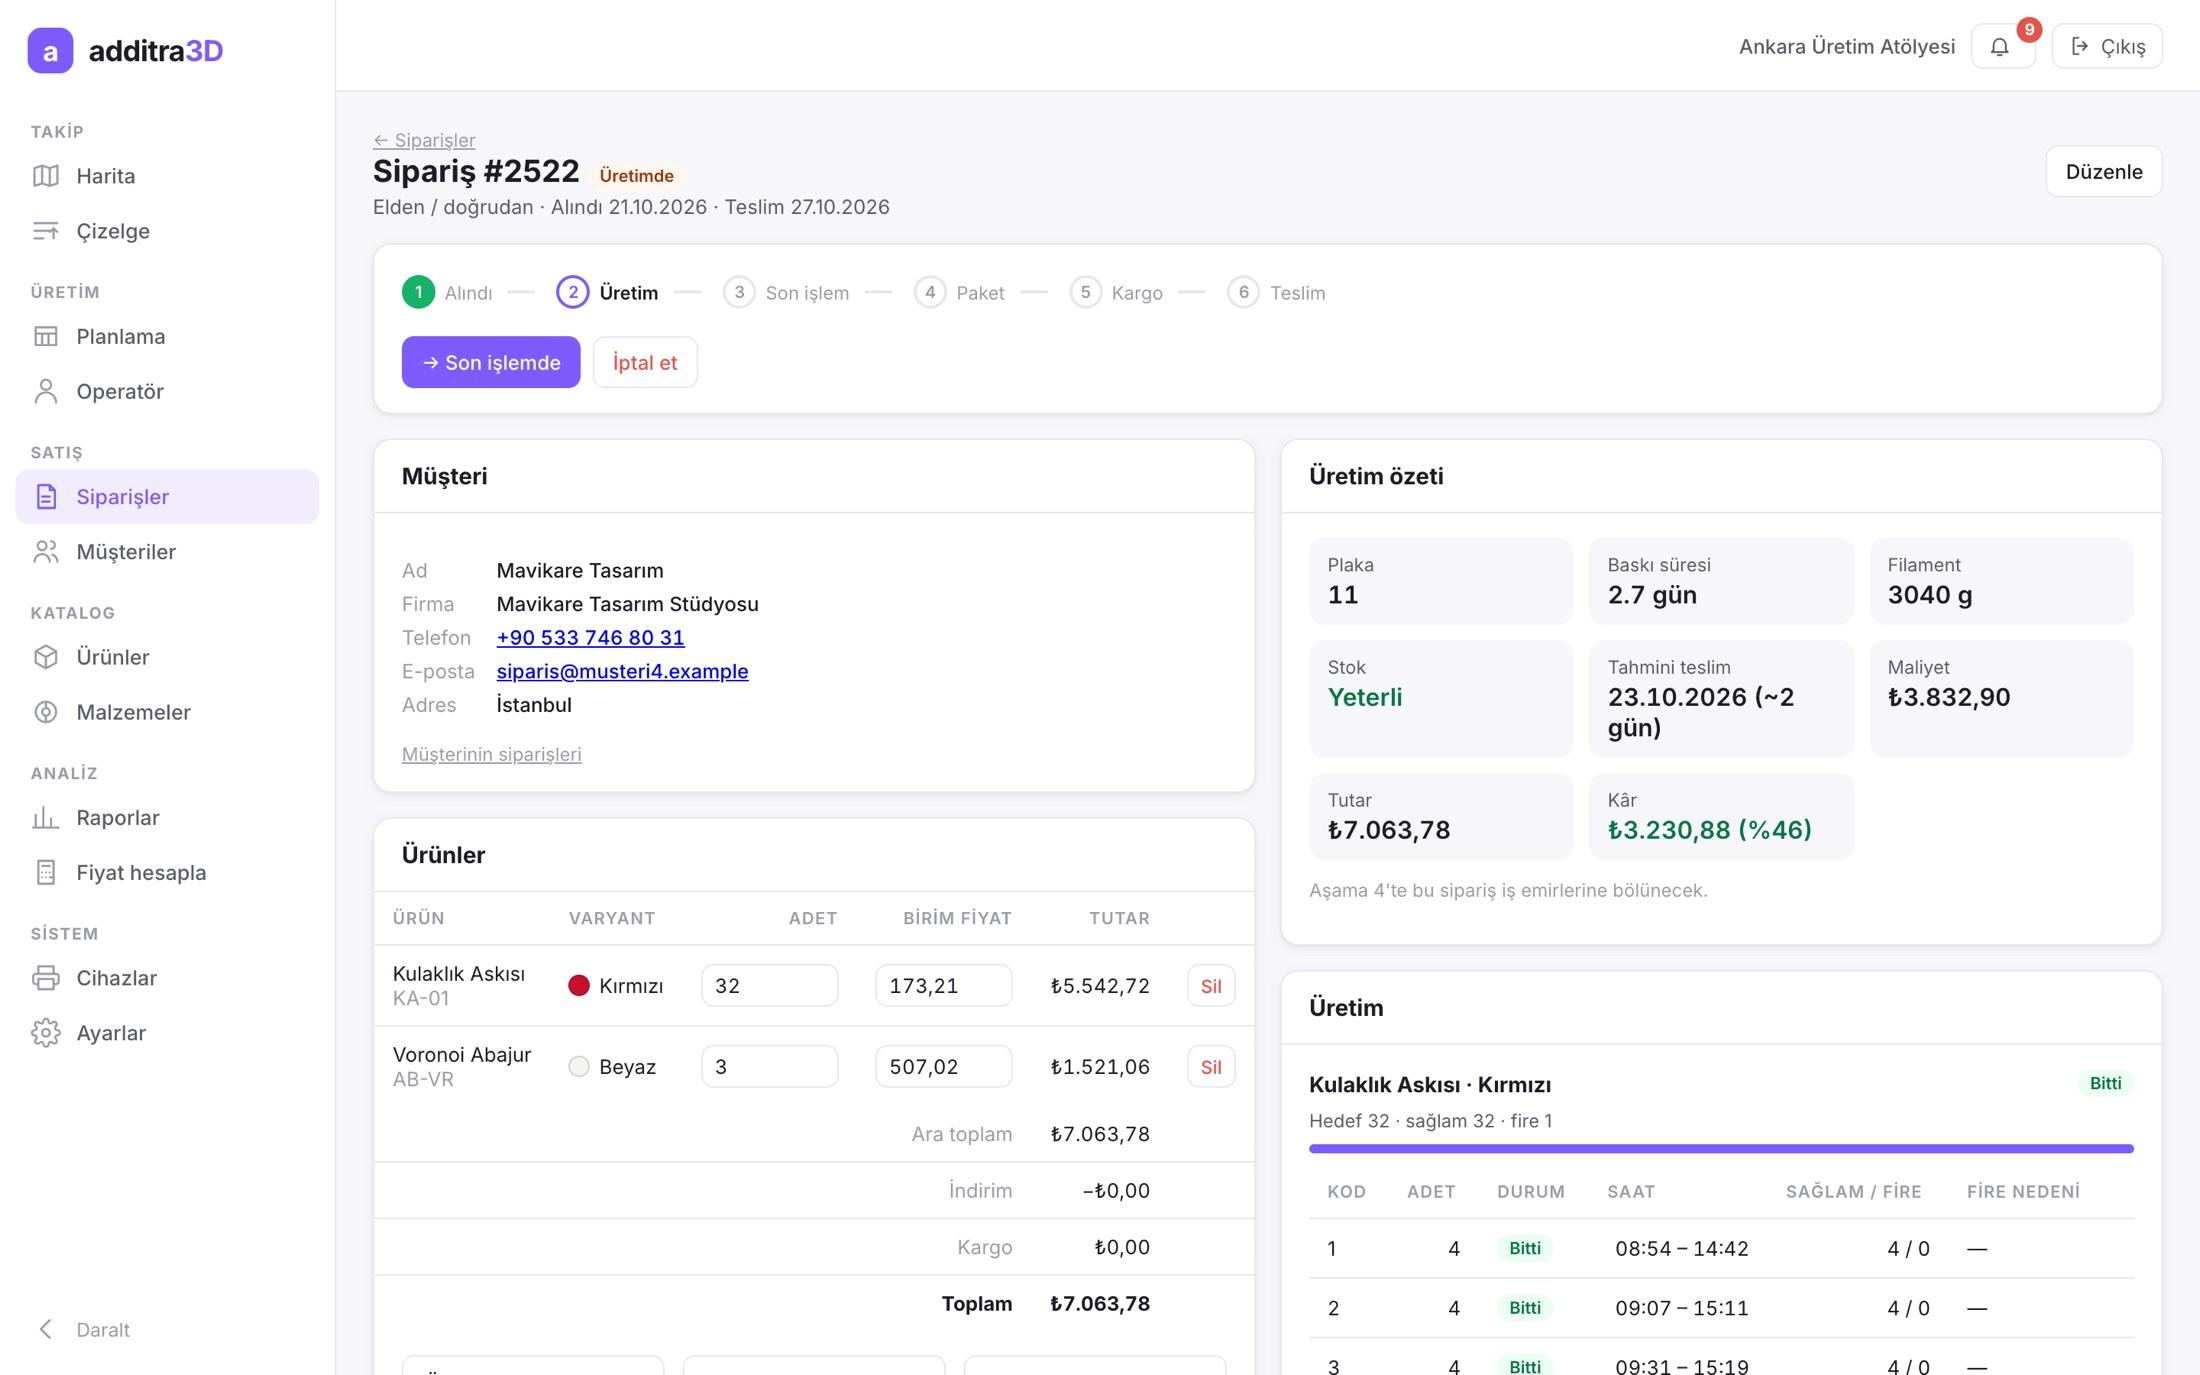Open the Malzemeler spool icon

click(x=46, y=712)
